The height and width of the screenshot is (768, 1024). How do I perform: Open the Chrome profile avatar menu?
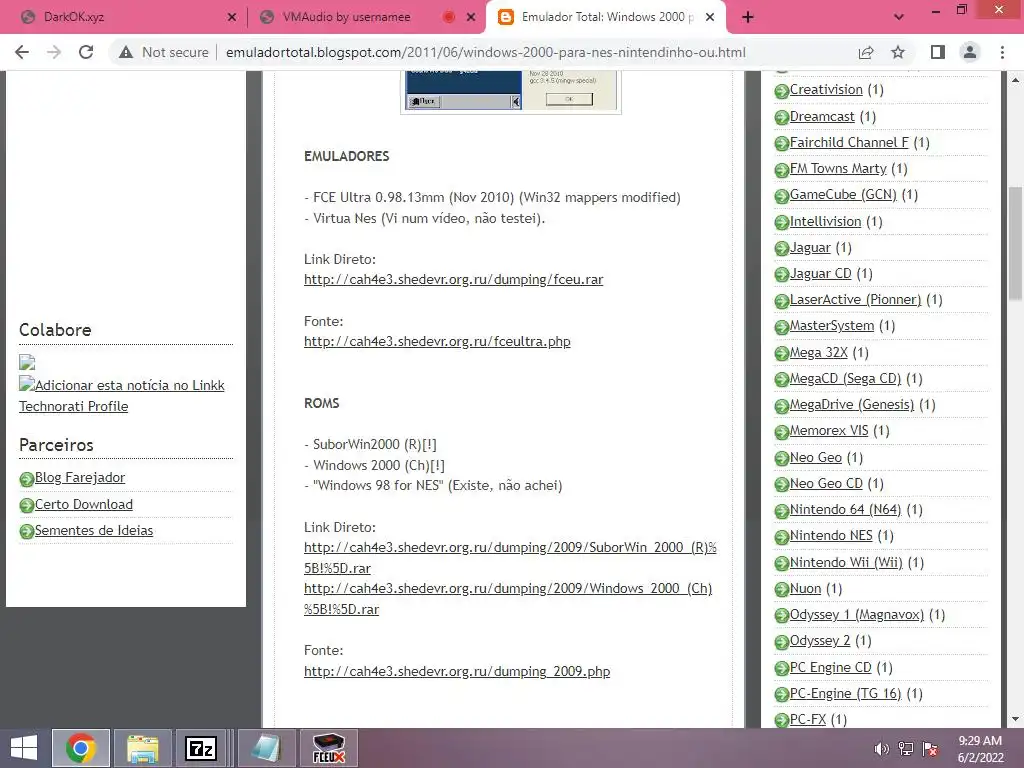(x=970, y=52)
